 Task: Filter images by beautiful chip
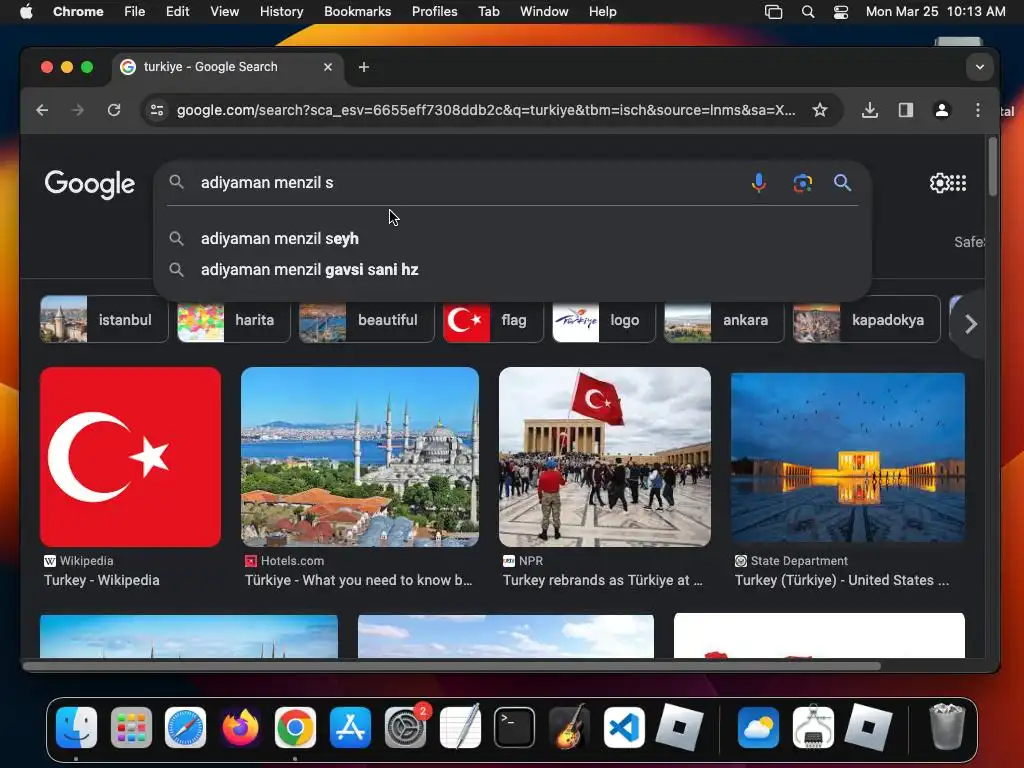coord(366,319)
